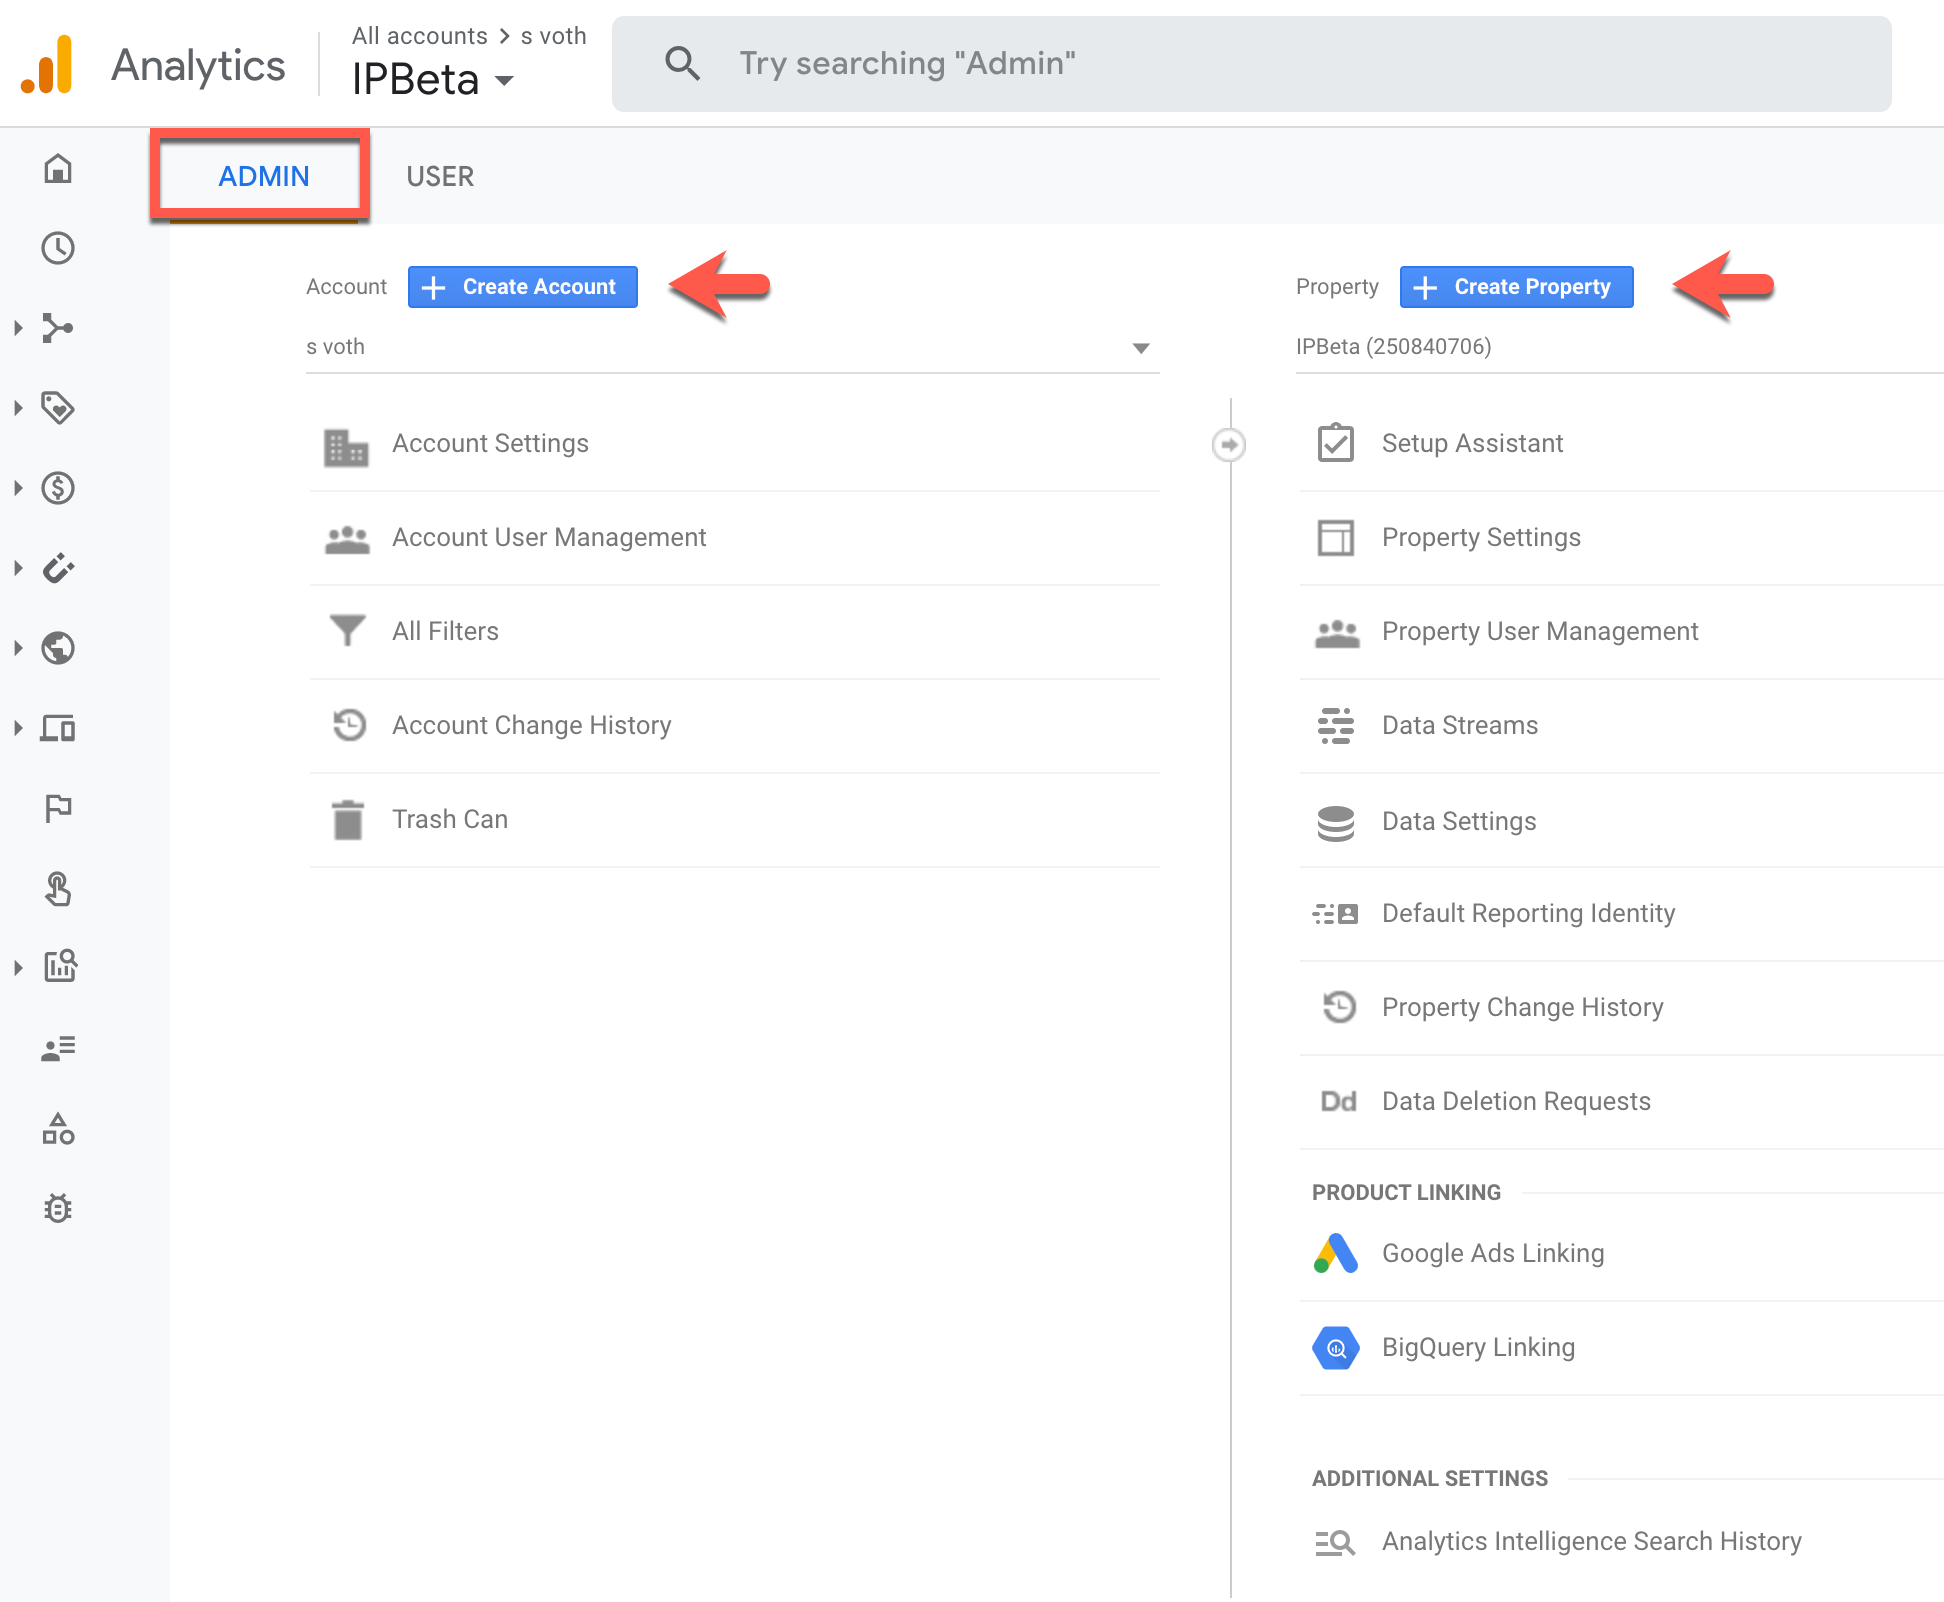Expand the Demographics sidebar section arrow
The width and height of the screenshot is (1944, 1602).
click(x=18, y=648)
